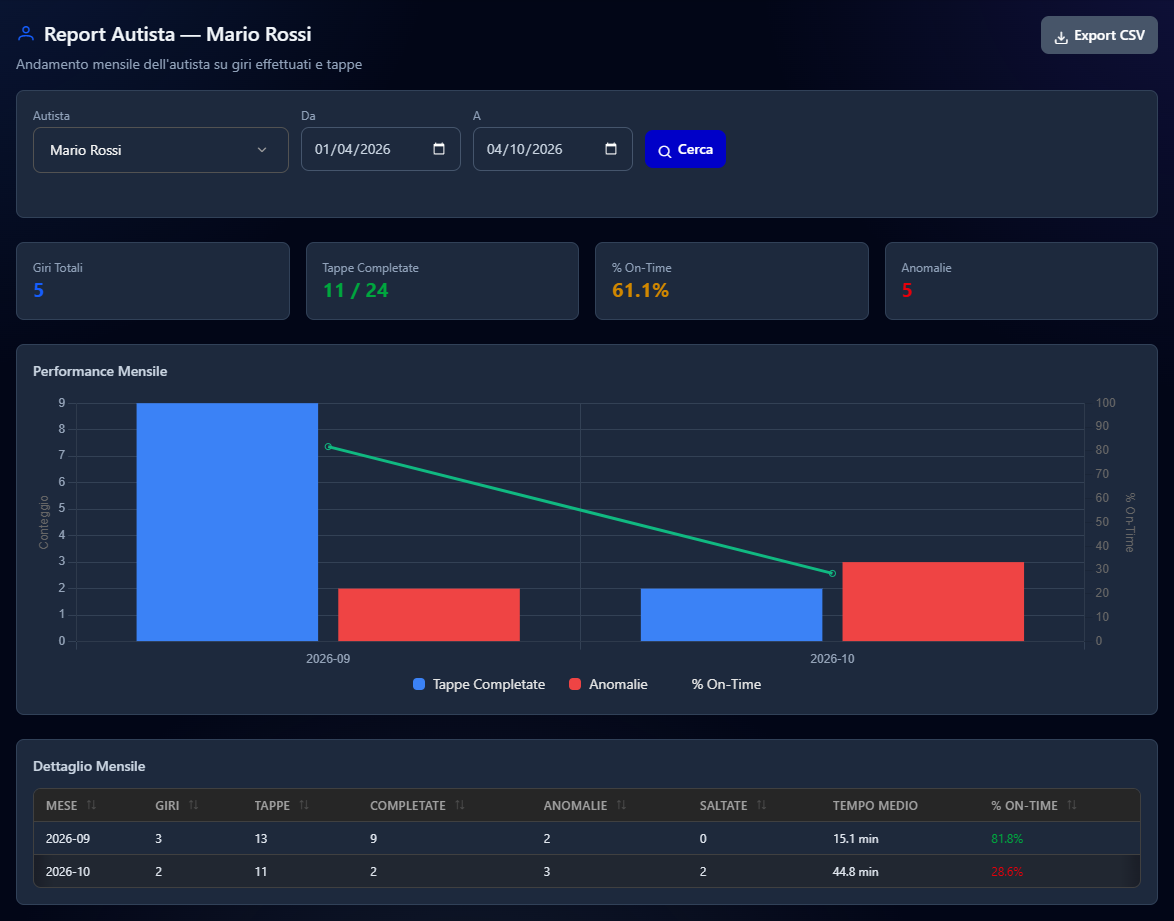Click the blue Tappe Completate legend swatch
Screen dimensions: 1174x921
click(x=419, y=684)
